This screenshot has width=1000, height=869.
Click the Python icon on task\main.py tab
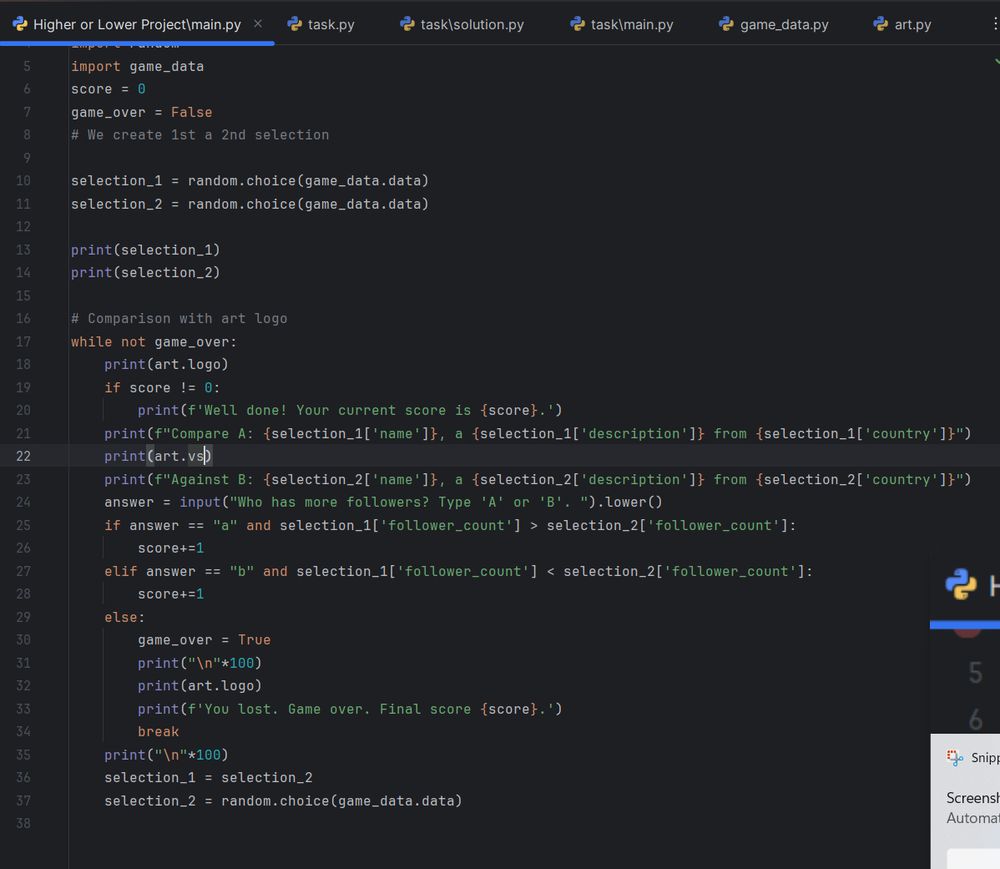[x=577, y=24]
